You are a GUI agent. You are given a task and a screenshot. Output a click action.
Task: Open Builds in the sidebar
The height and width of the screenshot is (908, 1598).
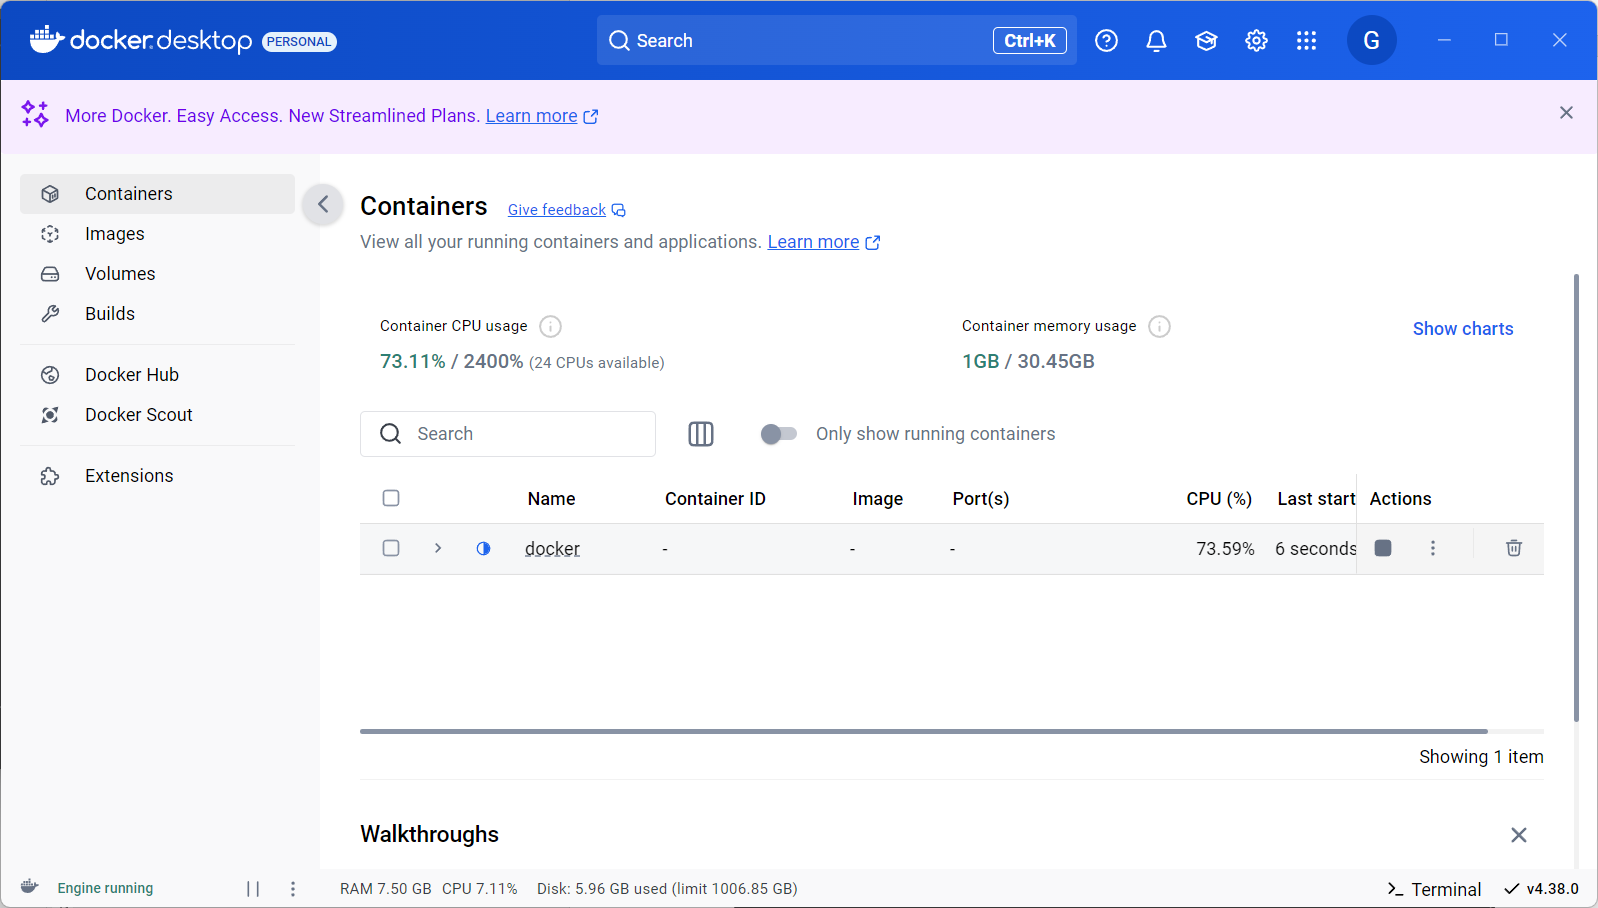click(x=158, y=314)
